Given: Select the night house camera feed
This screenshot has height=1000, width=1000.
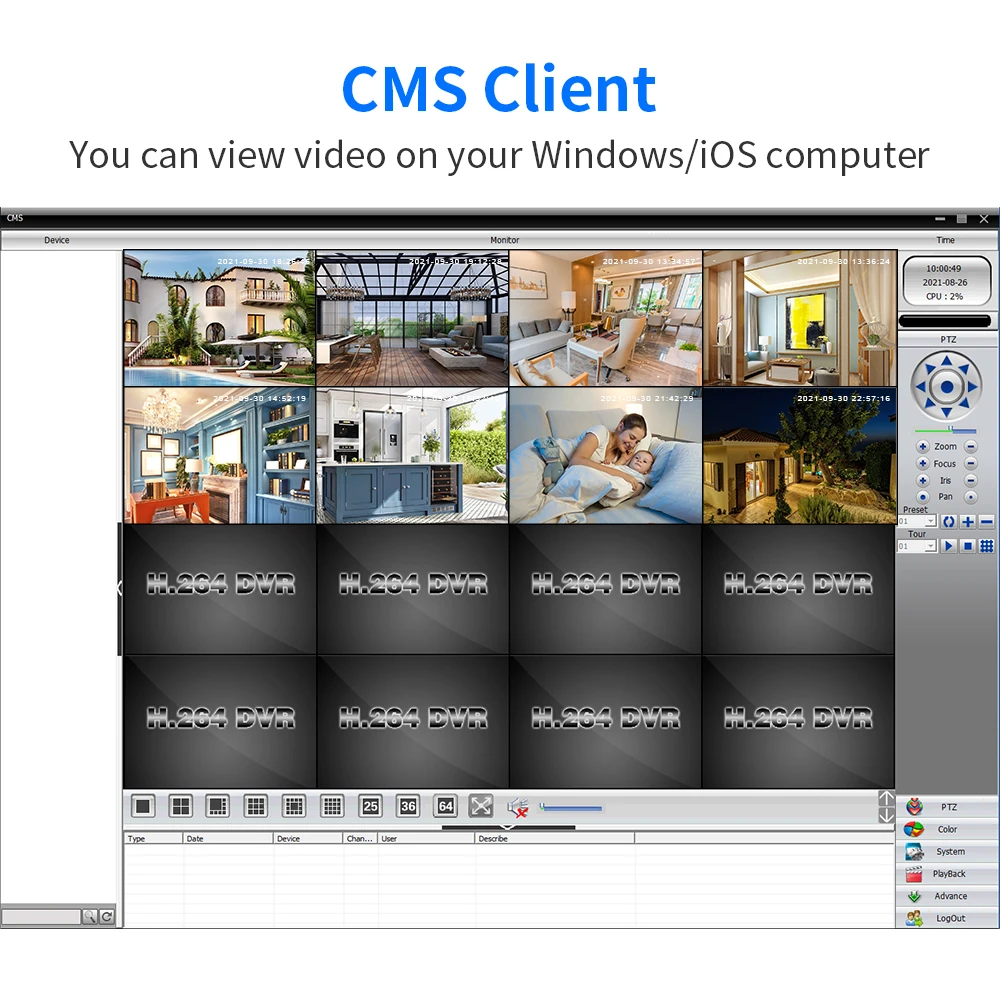Looking at the screenshot, I should click(799, 455).
